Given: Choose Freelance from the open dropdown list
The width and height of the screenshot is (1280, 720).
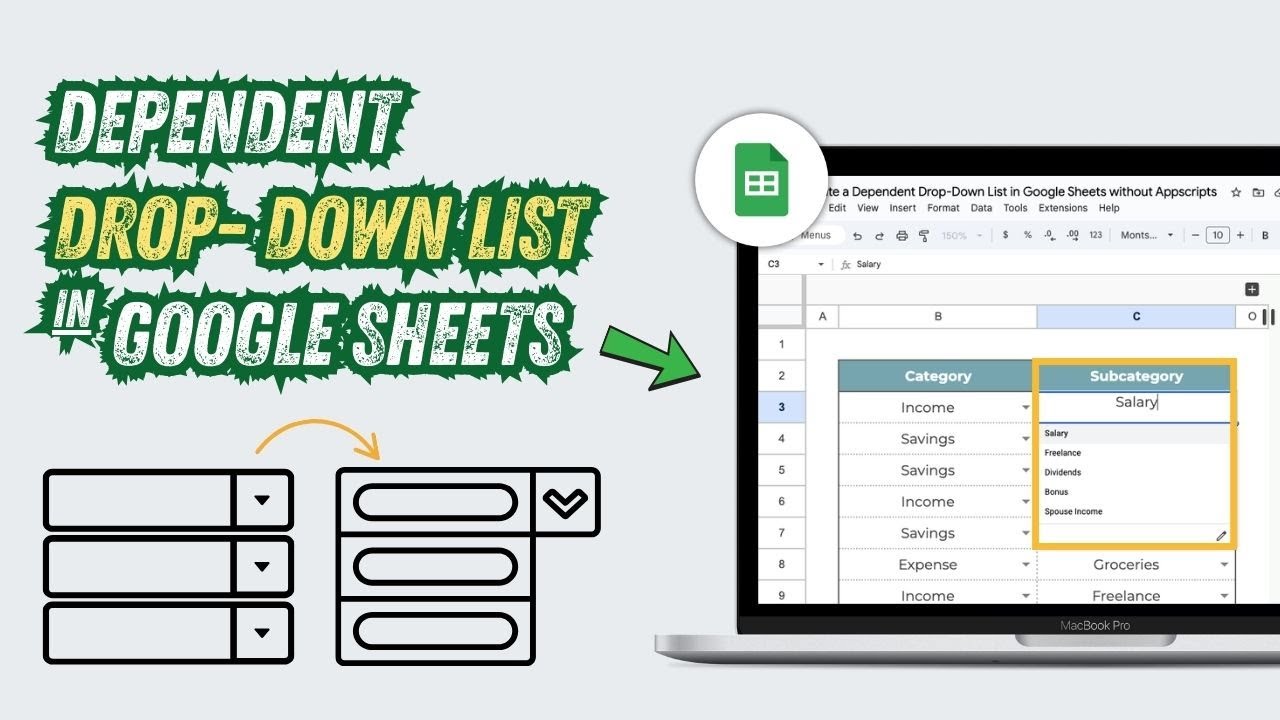Looking at the screenshot, I should click(x=1134, y=453).
